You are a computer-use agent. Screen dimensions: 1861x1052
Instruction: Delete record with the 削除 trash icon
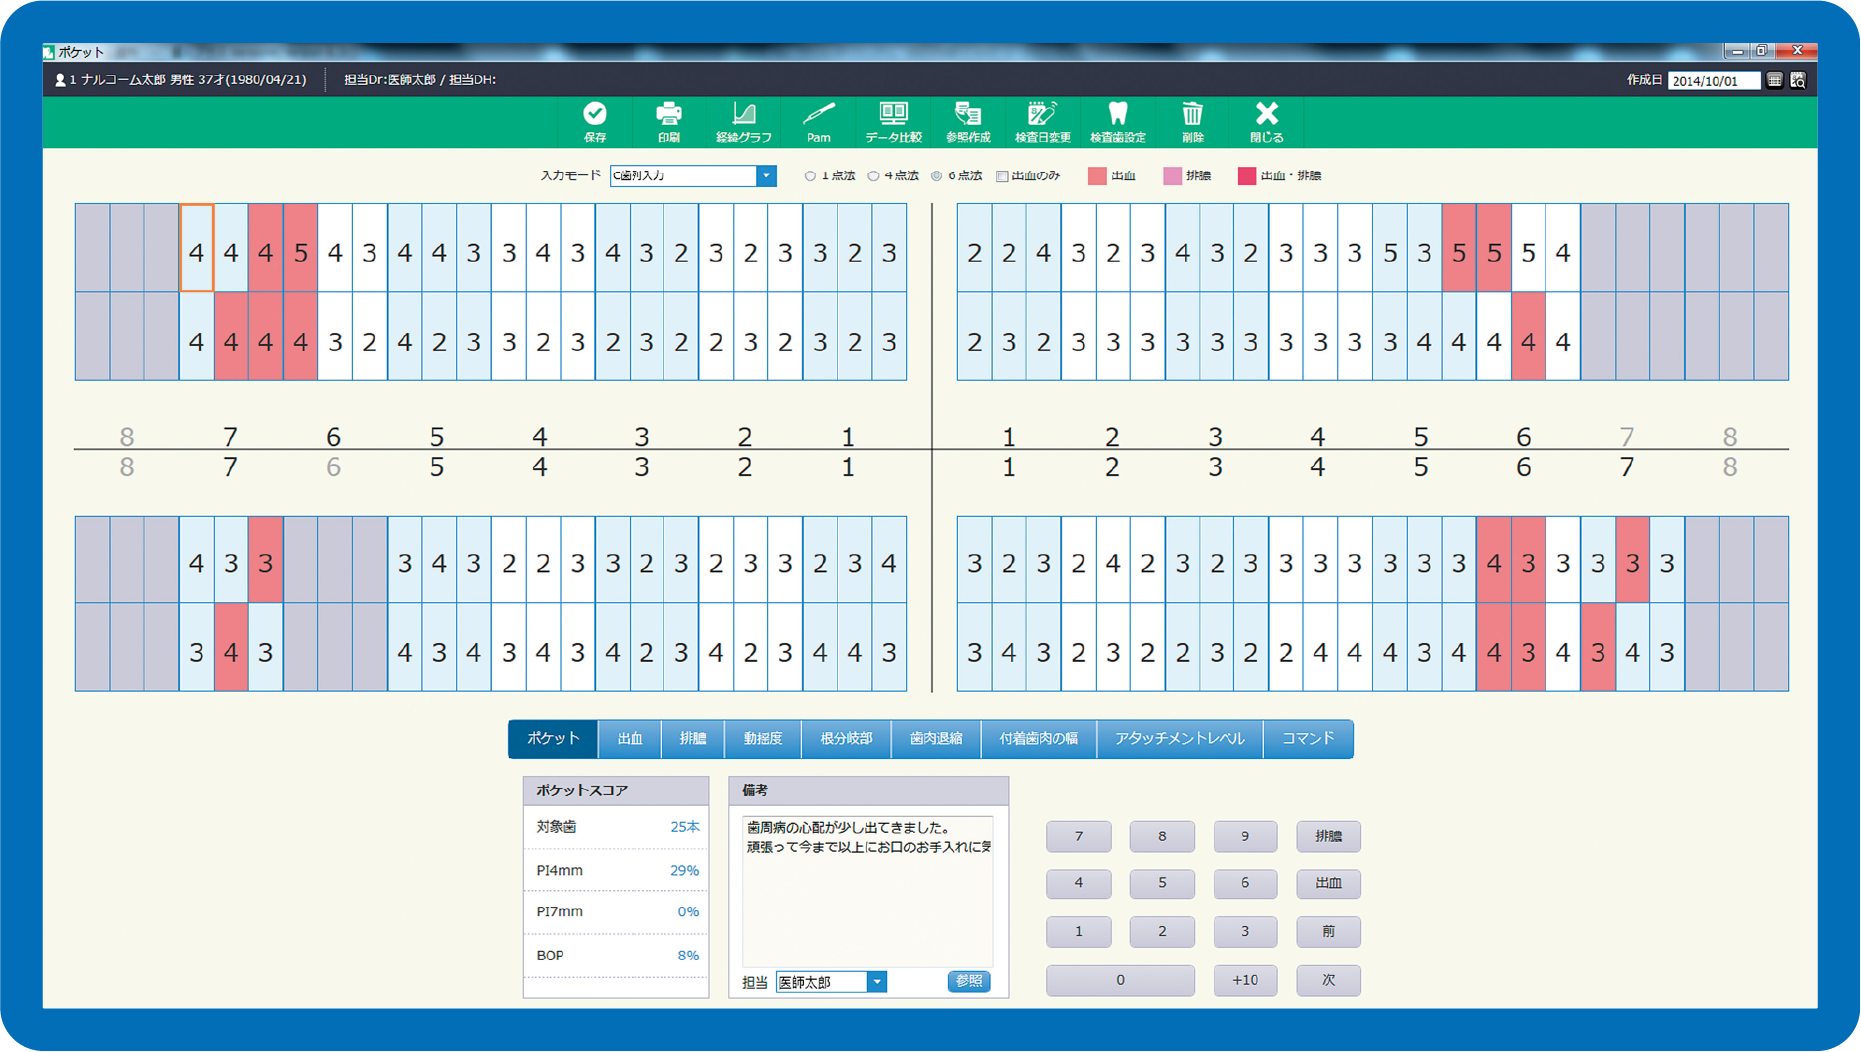[1192, 122]
